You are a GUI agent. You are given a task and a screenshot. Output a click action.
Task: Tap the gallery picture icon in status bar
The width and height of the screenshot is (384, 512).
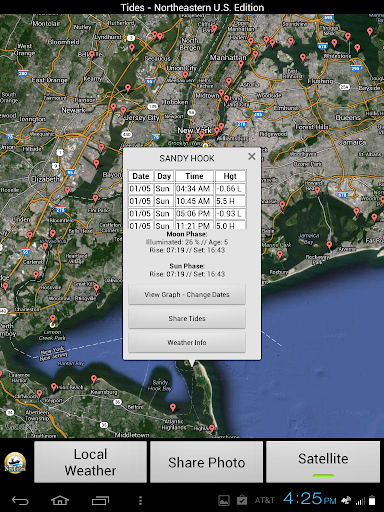point(224,500)
